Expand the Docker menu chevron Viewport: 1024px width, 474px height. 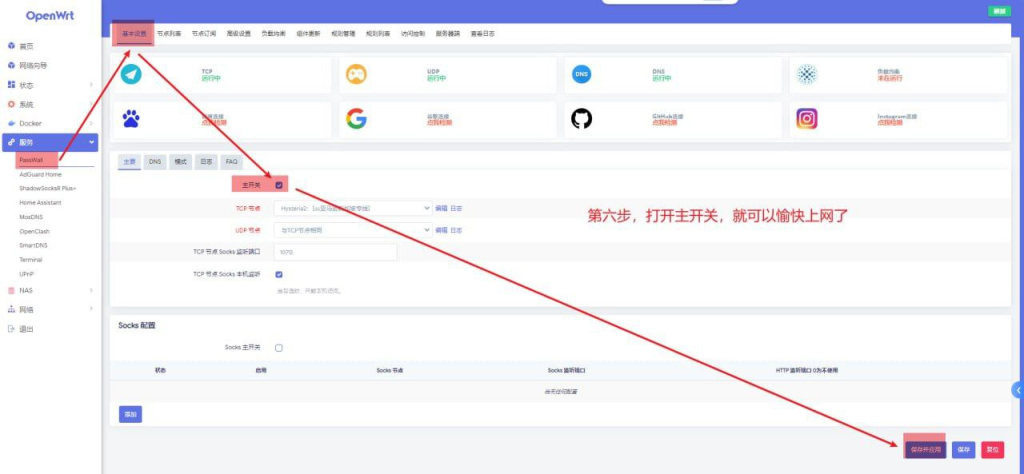pos(91,123)
